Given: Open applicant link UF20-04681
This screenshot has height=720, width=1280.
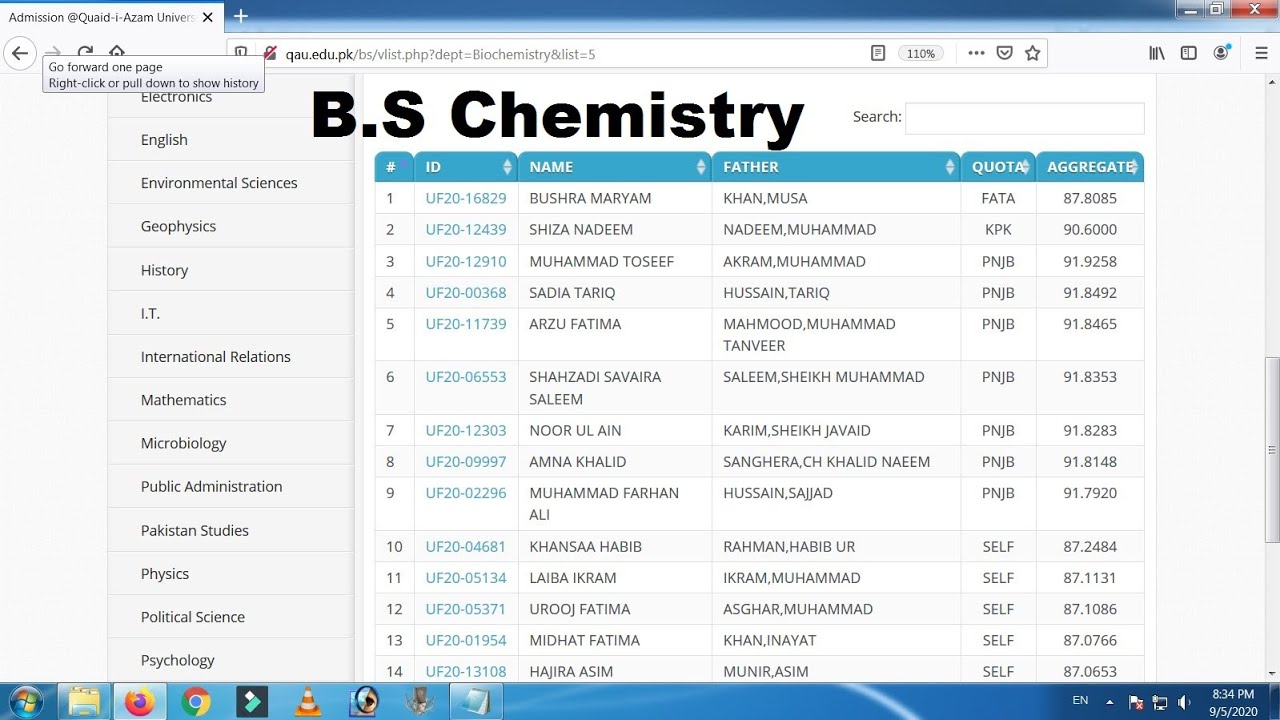Looking at the screenshot, I should 466,546.
